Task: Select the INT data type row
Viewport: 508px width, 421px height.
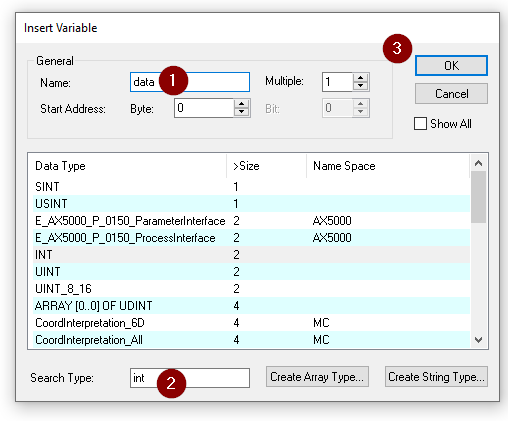Action: (x=252, y=255)
